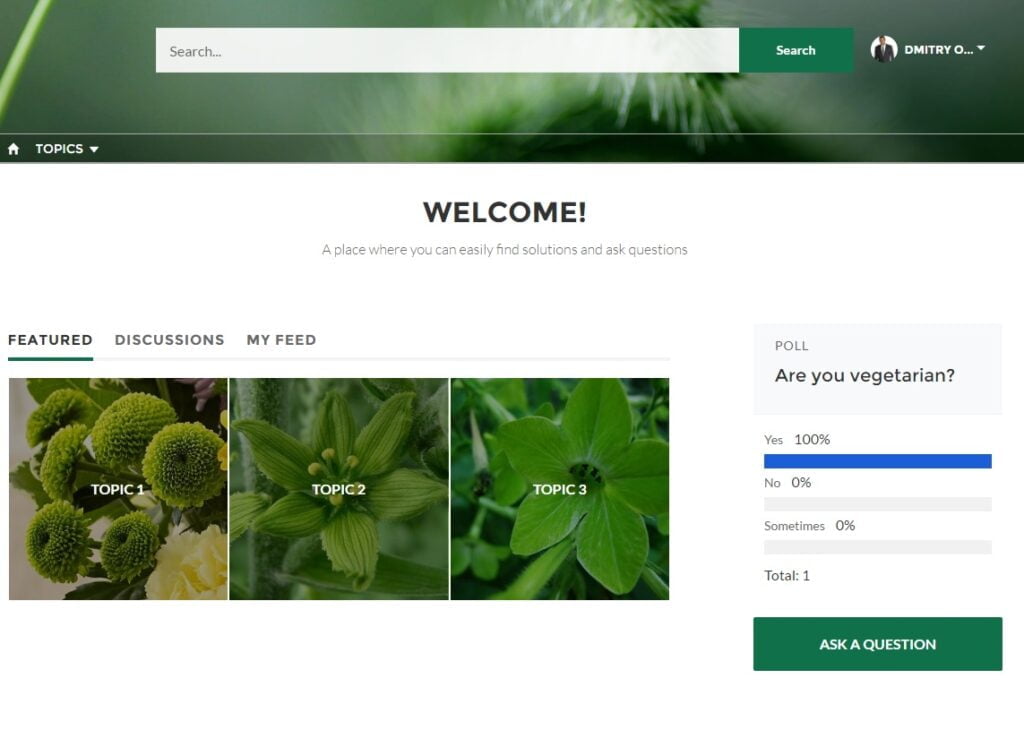This screenshot has width=1024, height=730.
Task: Expand the Topics navigation menu
Action: pyautogui.click(x=67, y=149)
